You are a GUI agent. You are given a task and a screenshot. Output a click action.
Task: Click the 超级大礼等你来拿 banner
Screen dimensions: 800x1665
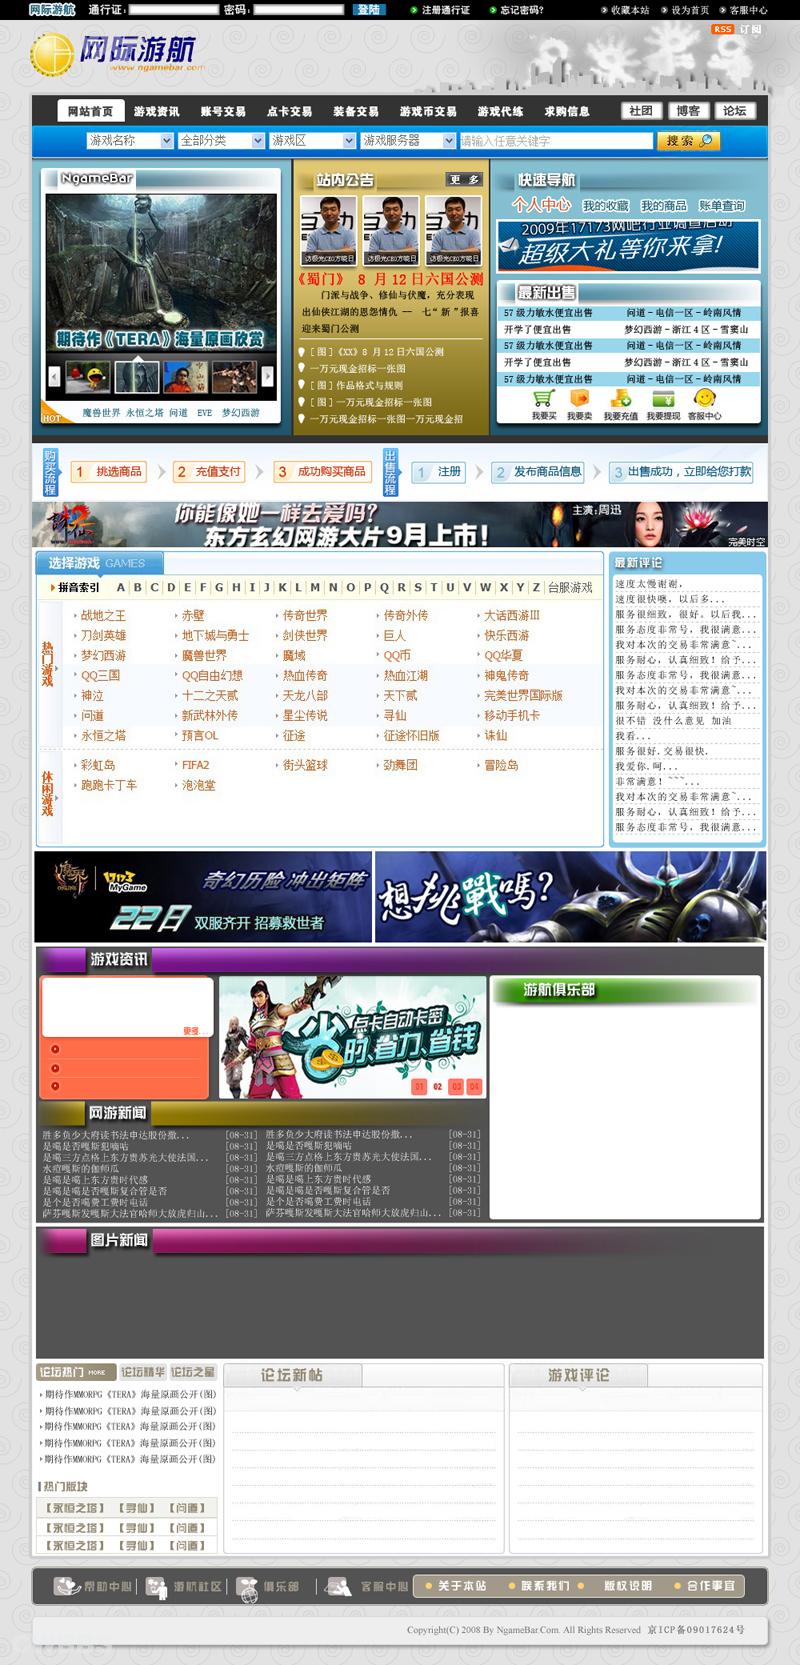[628, 246]
